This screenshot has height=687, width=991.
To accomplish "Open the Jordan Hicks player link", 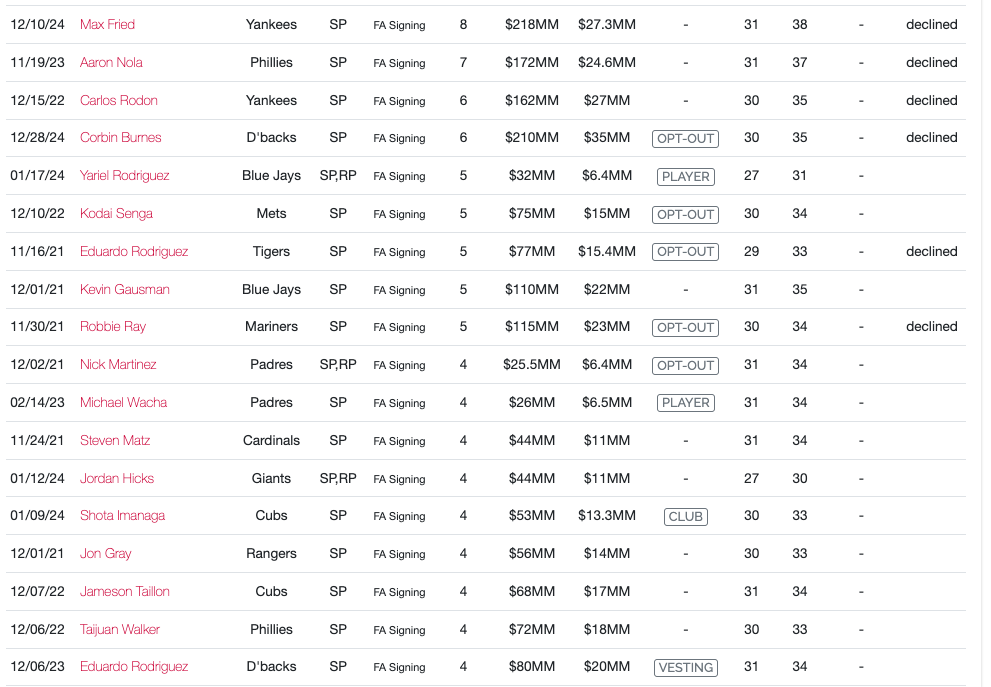I will [117, 478].
